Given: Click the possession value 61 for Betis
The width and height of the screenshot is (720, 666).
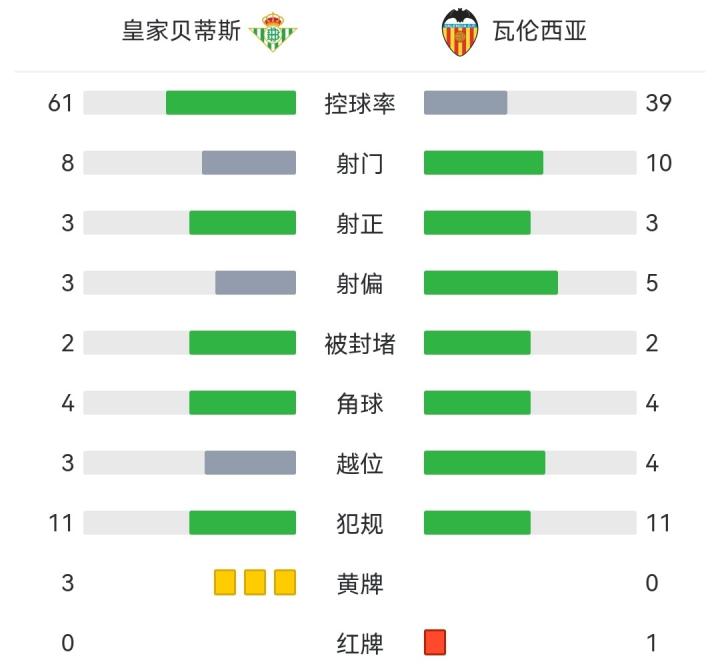Looking at the screenshot, I should pyautogui.click(x=60, y=103).
